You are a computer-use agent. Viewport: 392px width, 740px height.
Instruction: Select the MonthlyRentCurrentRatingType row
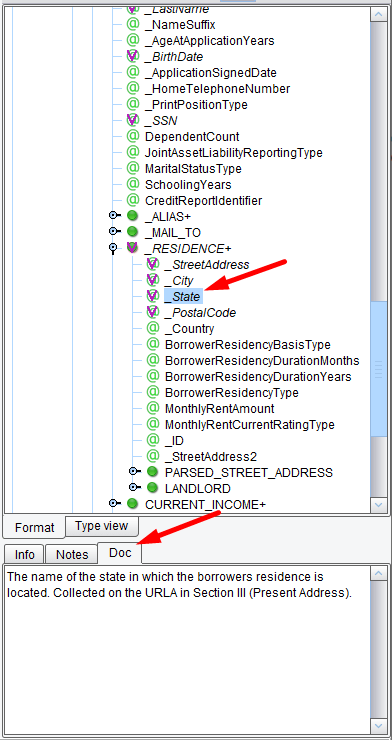pos(250,425)
